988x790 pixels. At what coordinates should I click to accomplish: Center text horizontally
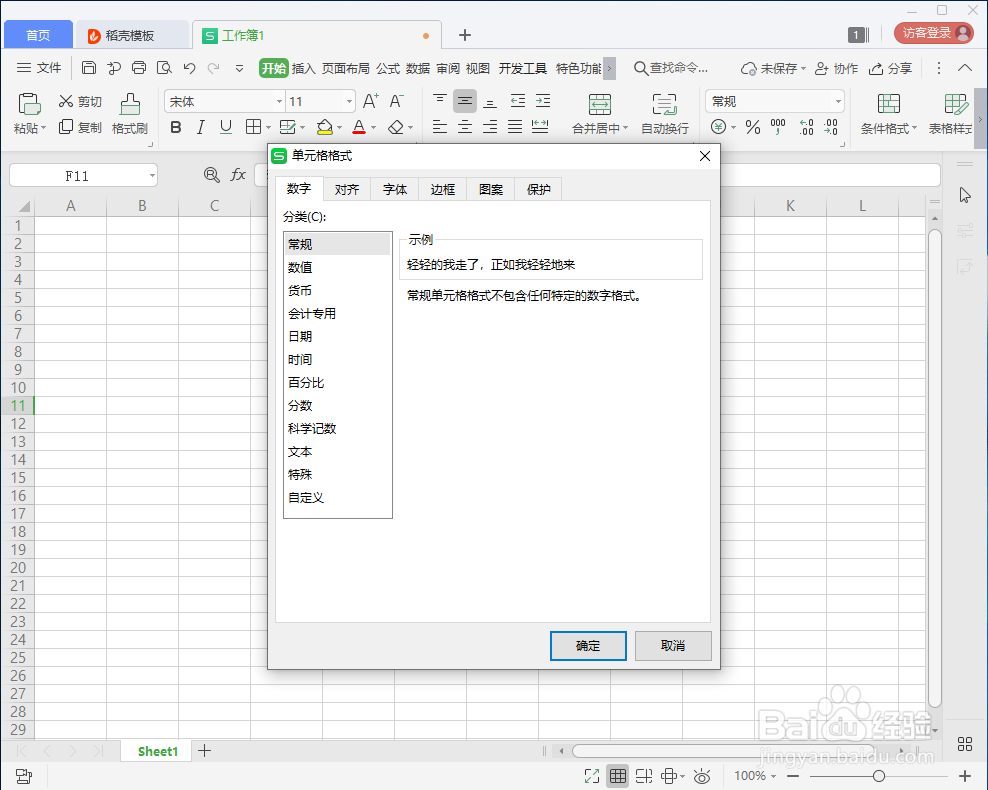(464, 127)
